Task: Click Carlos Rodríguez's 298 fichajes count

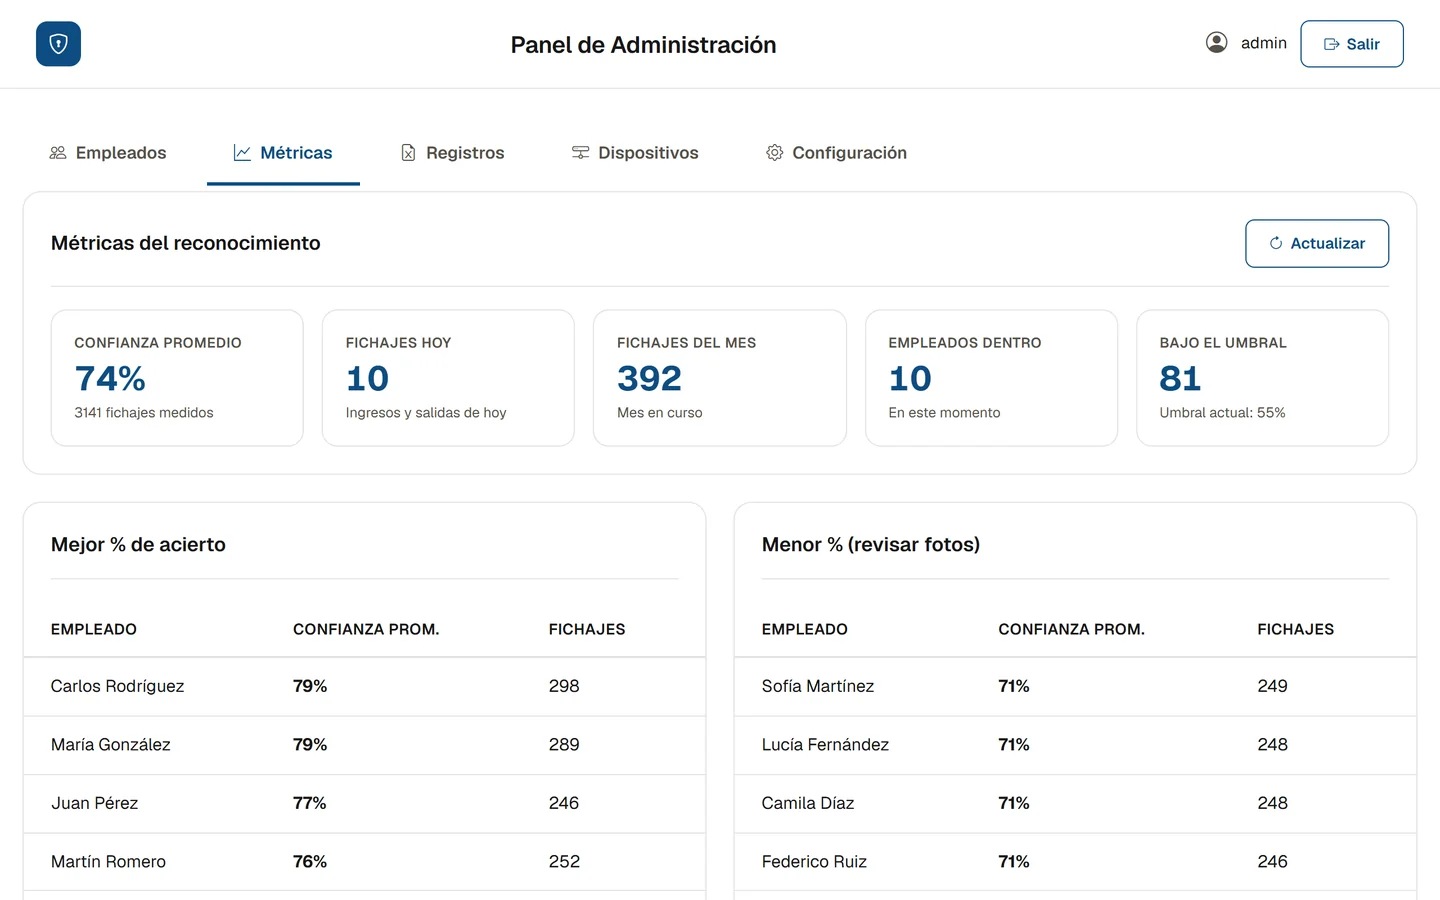Action: click(x=564, y=686)
